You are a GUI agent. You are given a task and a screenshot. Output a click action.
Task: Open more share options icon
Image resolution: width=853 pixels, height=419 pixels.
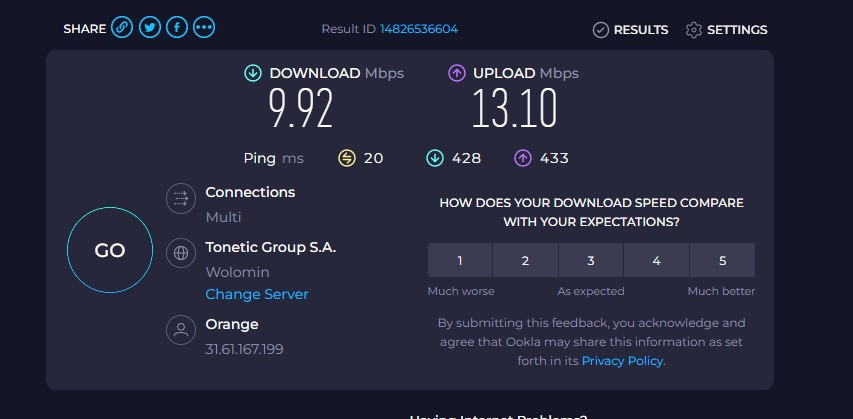pyautogui.click(x=204, y=28)
